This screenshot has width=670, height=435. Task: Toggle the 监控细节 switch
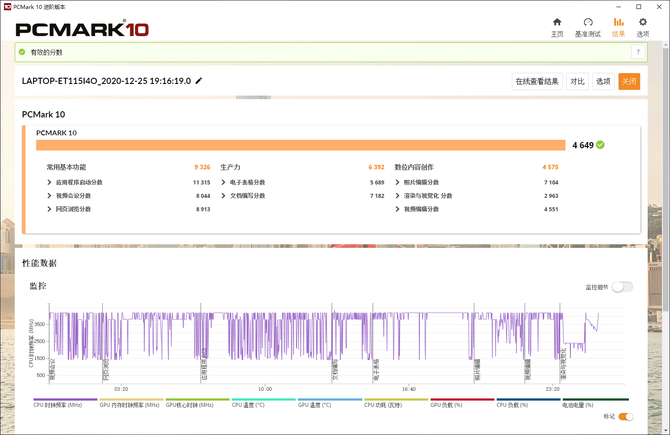(622, 287)
